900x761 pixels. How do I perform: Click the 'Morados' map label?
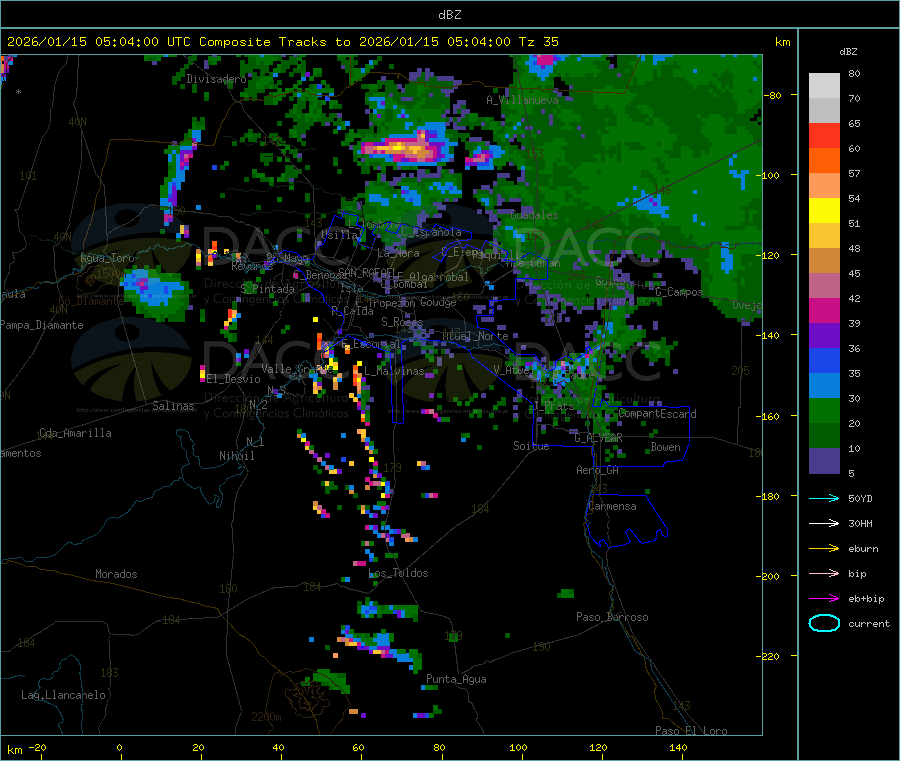tap(116, 574)
